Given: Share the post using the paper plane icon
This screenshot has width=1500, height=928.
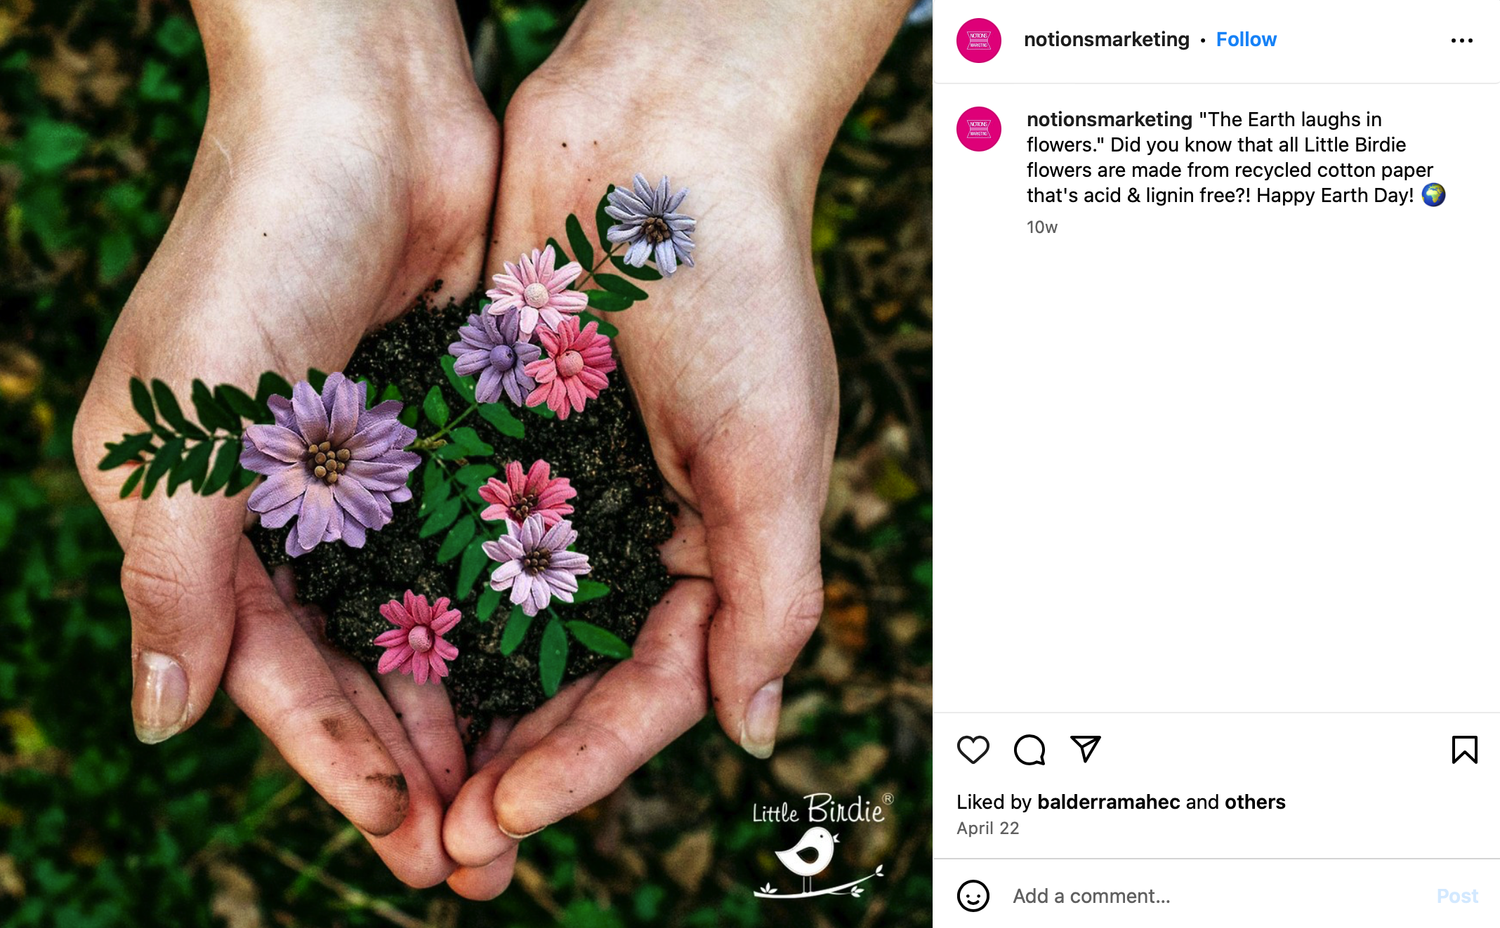Looking at the screenshot, I should point(1085,749).
